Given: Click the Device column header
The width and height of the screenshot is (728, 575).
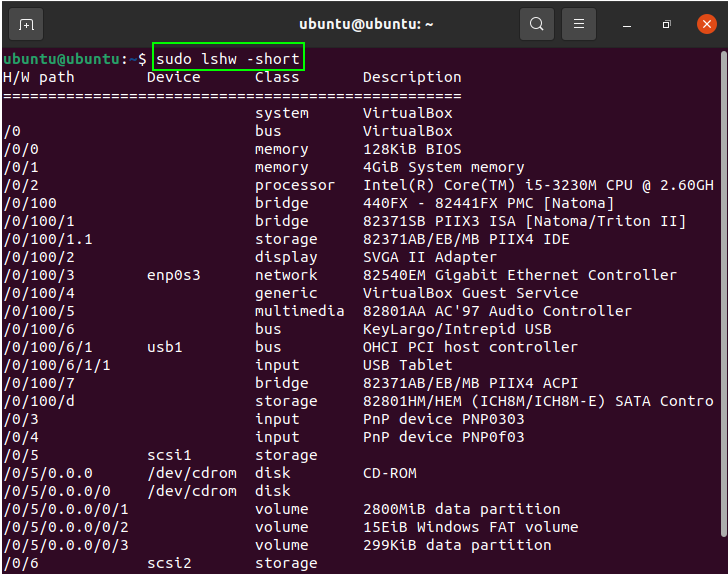Looking at the screenshot, I should point(174,77).
